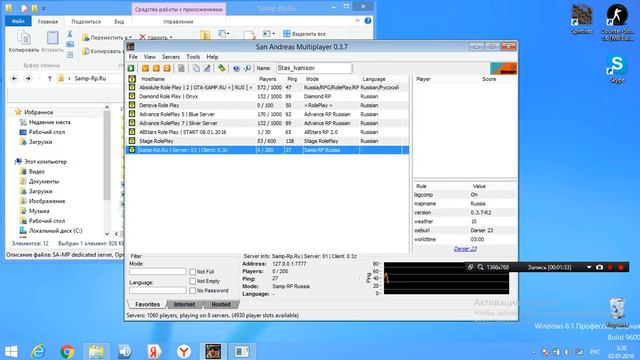The image size is (640, 360).
Task: Select the Advance RolePlay 5 | Blue Server row
Action: (267, 114)
